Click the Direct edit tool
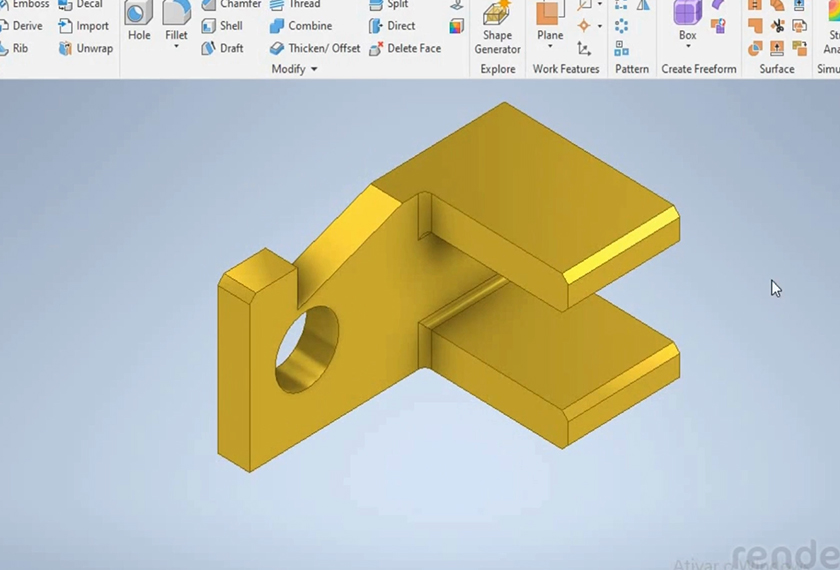The width and height of the screenshot is (840, 570). point(391,26)
